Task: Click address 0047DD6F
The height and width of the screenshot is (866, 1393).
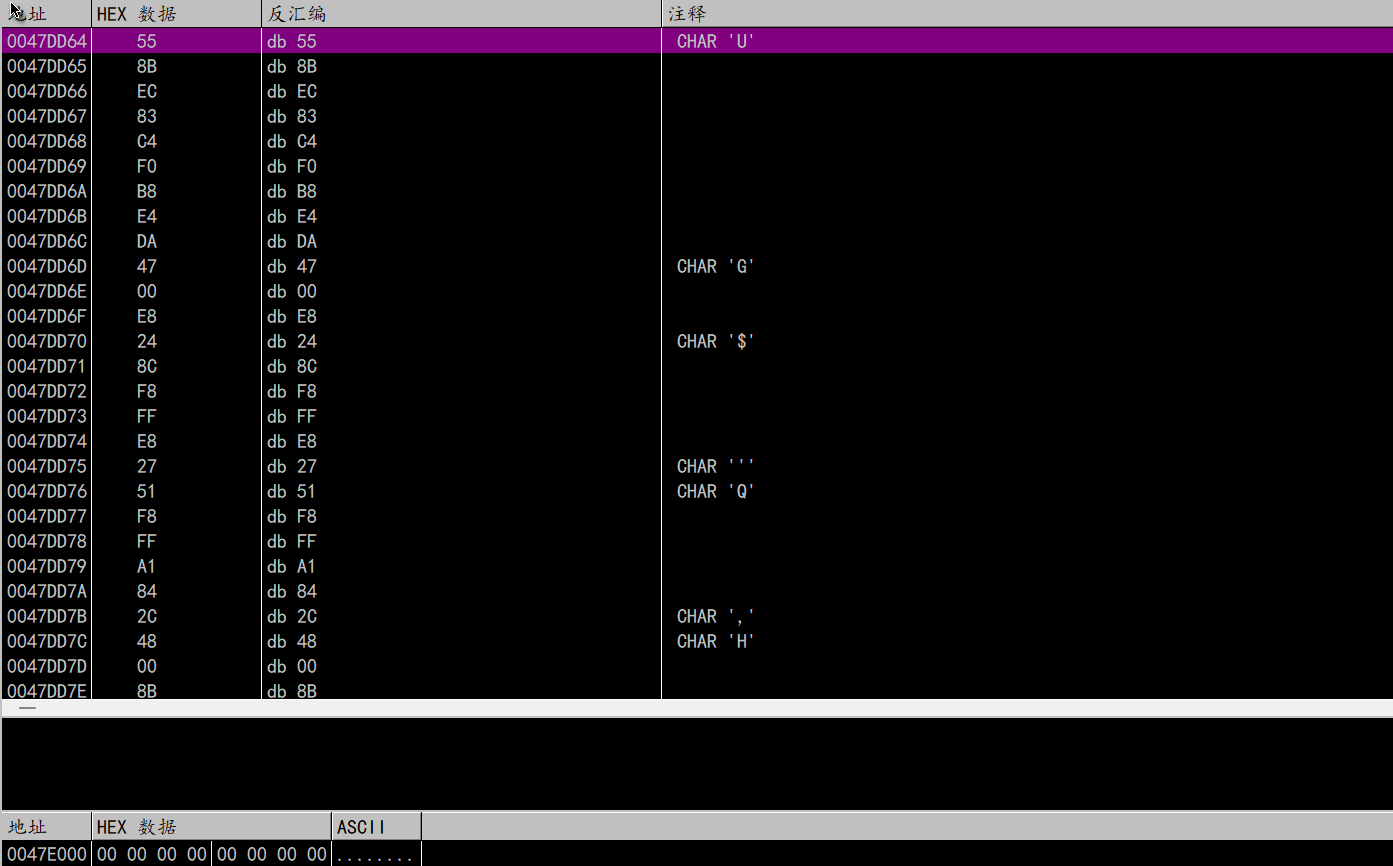Action: coord(47,316)
